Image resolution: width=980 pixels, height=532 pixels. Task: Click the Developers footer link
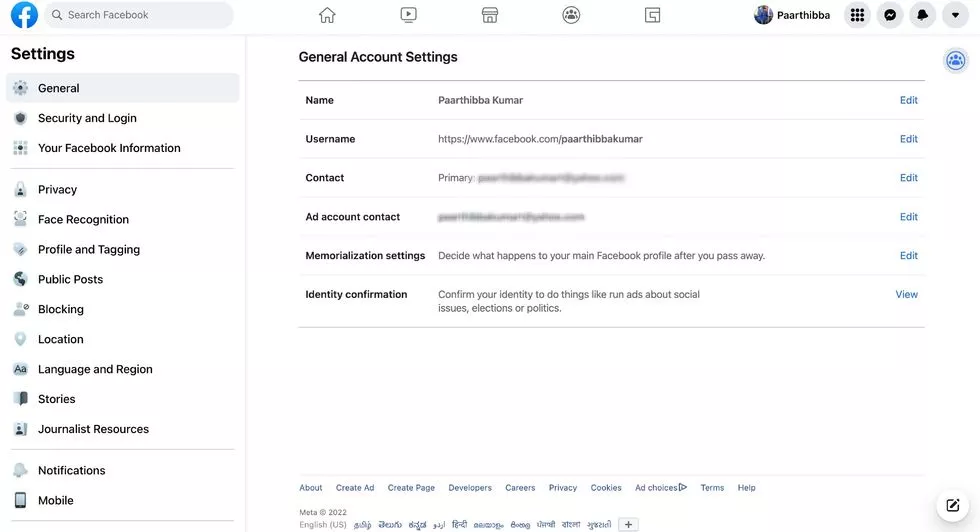470,488
